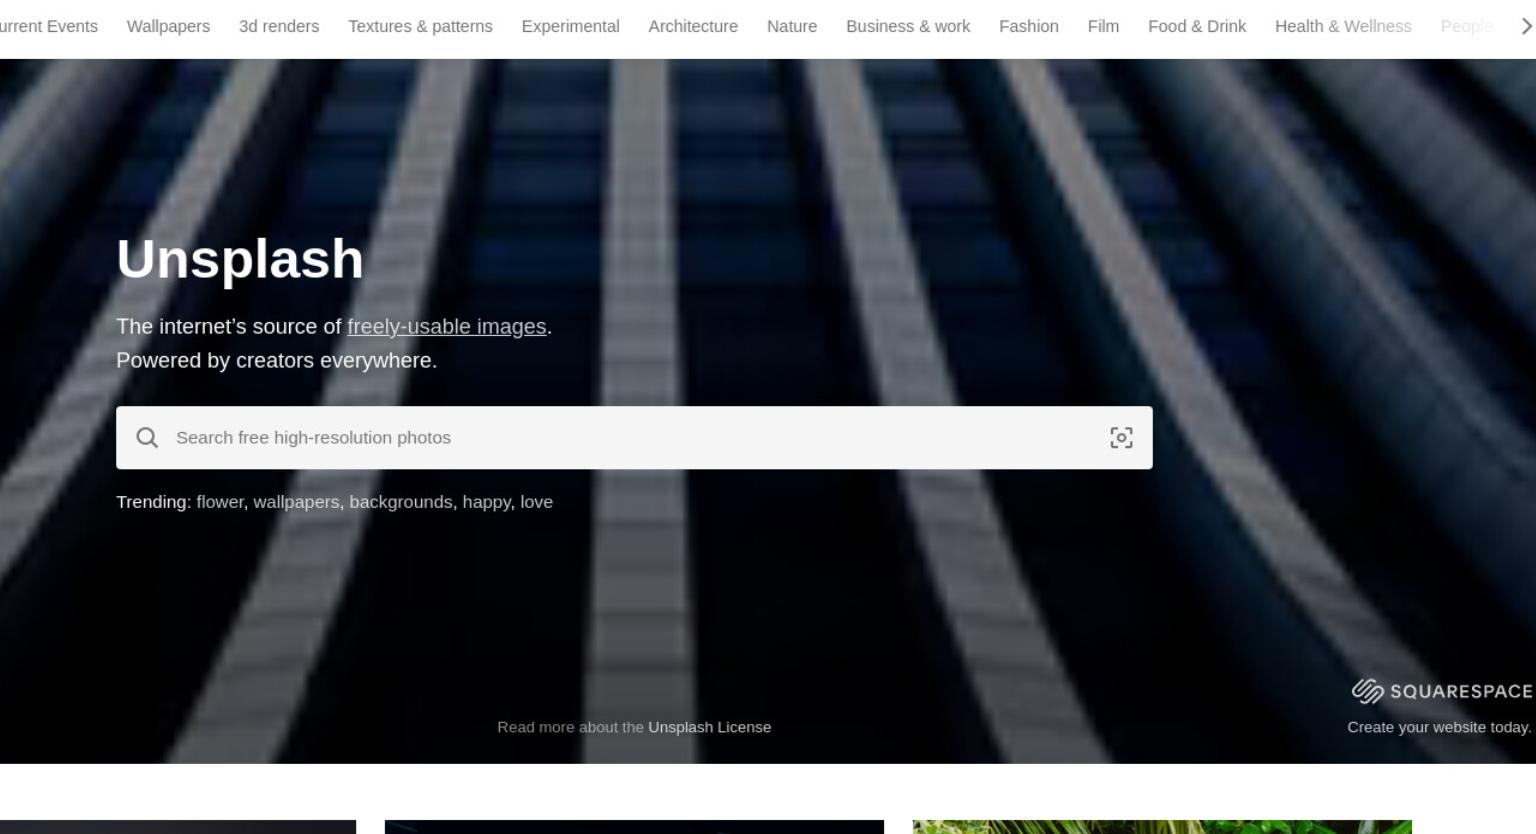Click 'Powered by creators everywhere.' text
The image size is (1536, 834).
click(276, 361)
